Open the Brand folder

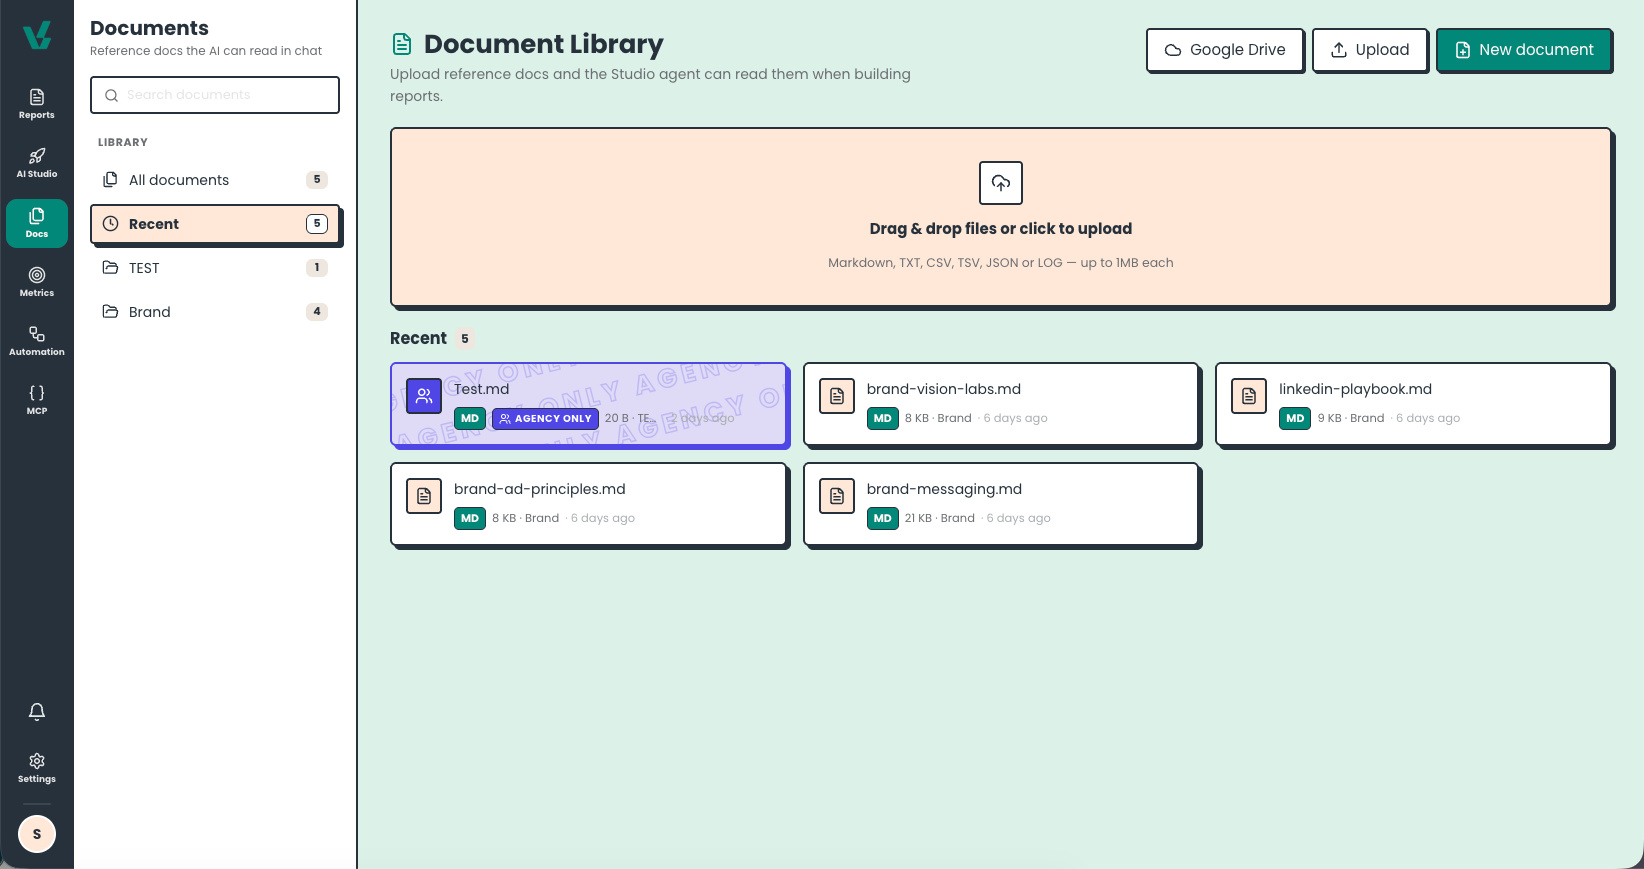tap(215, 312)
